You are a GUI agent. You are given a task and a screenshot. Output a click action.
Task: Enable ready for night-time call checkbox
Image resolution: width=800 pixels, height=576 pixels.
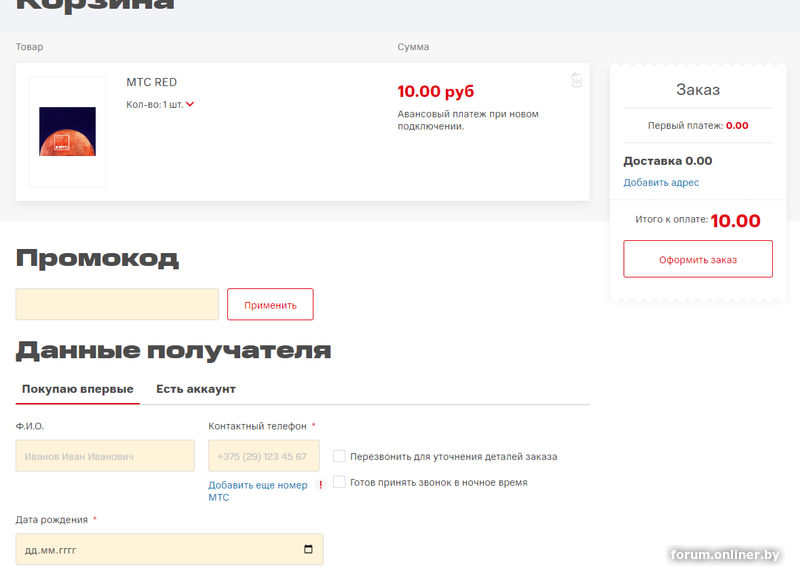pos(339,482)
